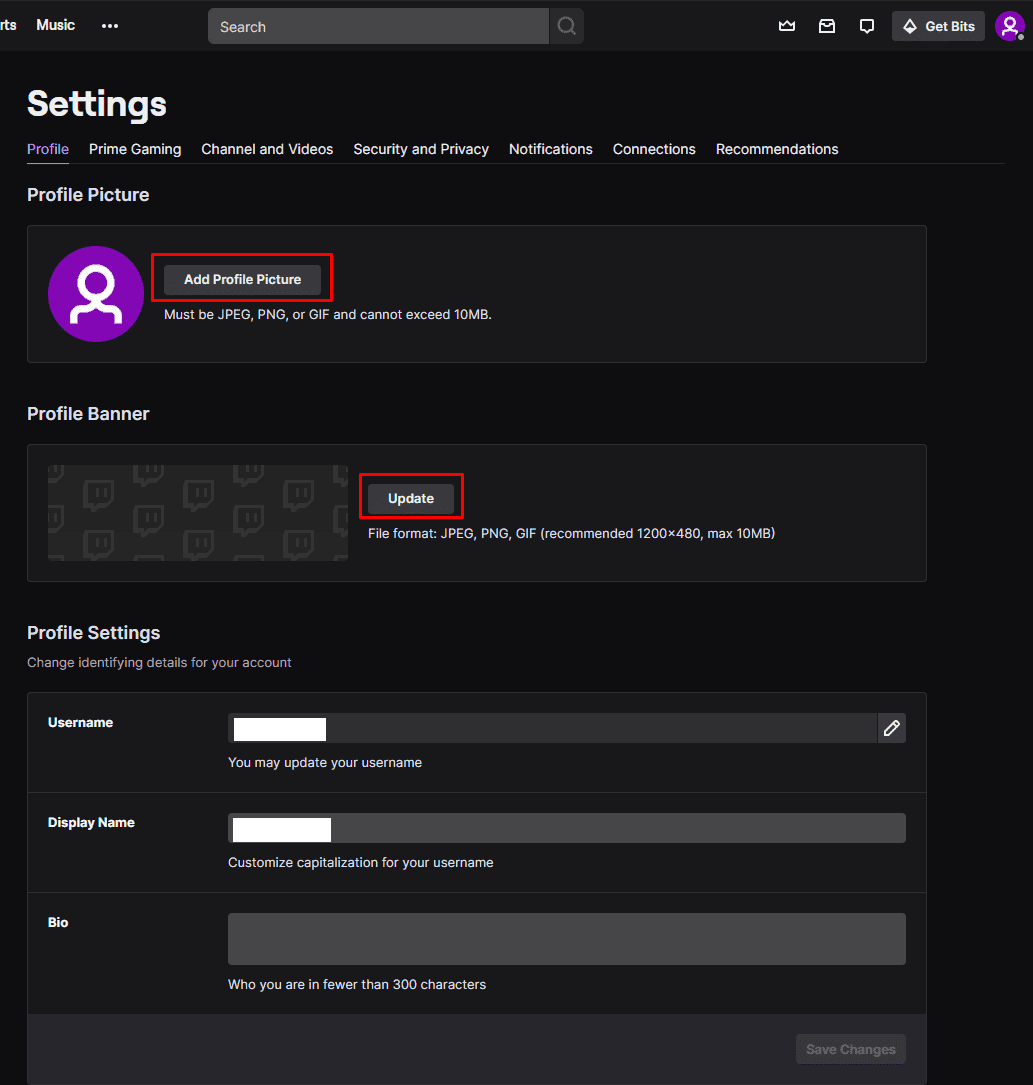1033x1085 pixels.
Task: Click the Get Bits button
Action: [938, 26]
